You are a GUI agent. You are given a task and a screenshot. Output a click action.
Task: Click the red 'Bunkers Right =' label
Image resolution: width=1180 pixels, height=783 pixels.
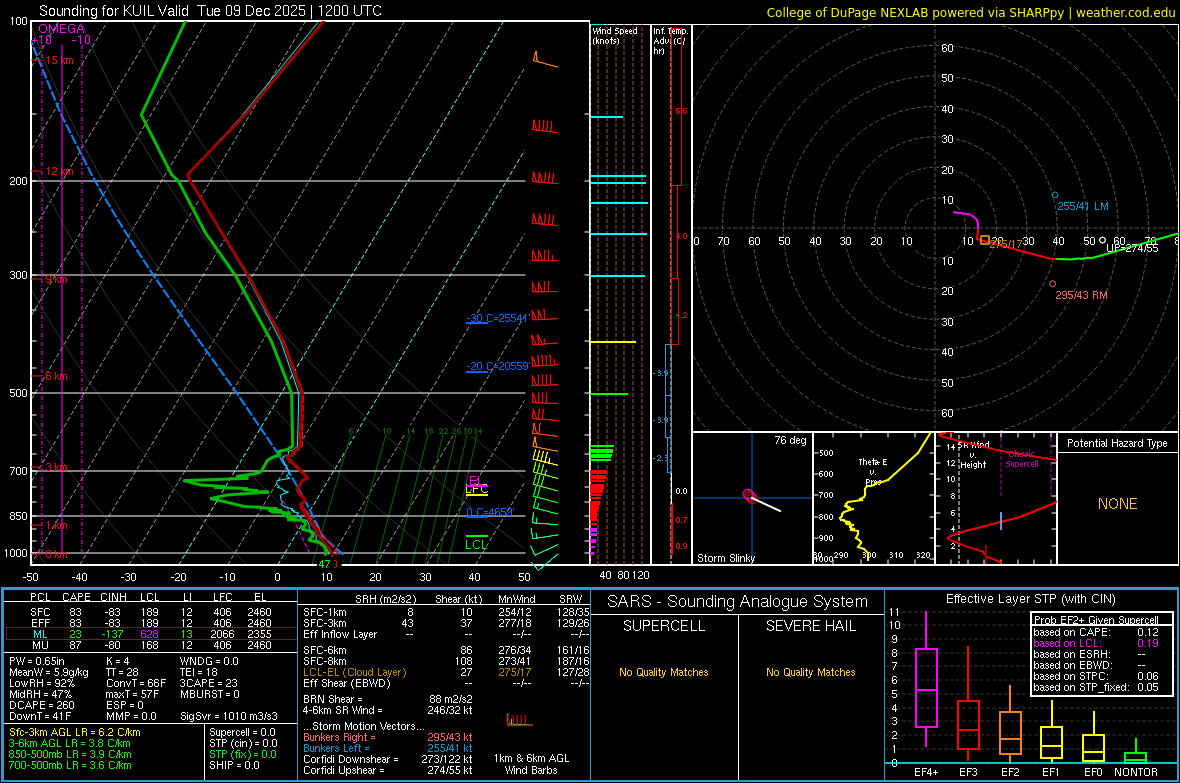339,737
